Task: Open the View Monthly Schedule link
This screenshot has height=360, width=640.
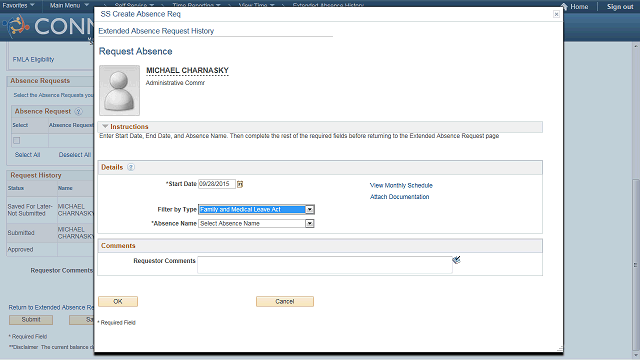Action: (401, 185)
